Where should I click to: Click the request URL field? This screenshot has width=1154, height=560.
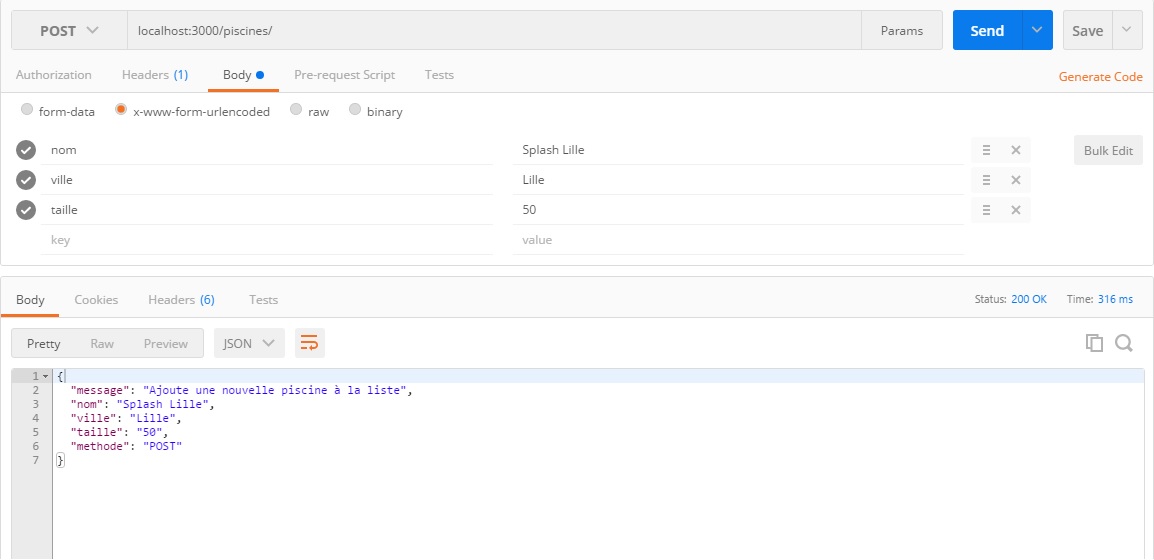(x=495, y=30)
